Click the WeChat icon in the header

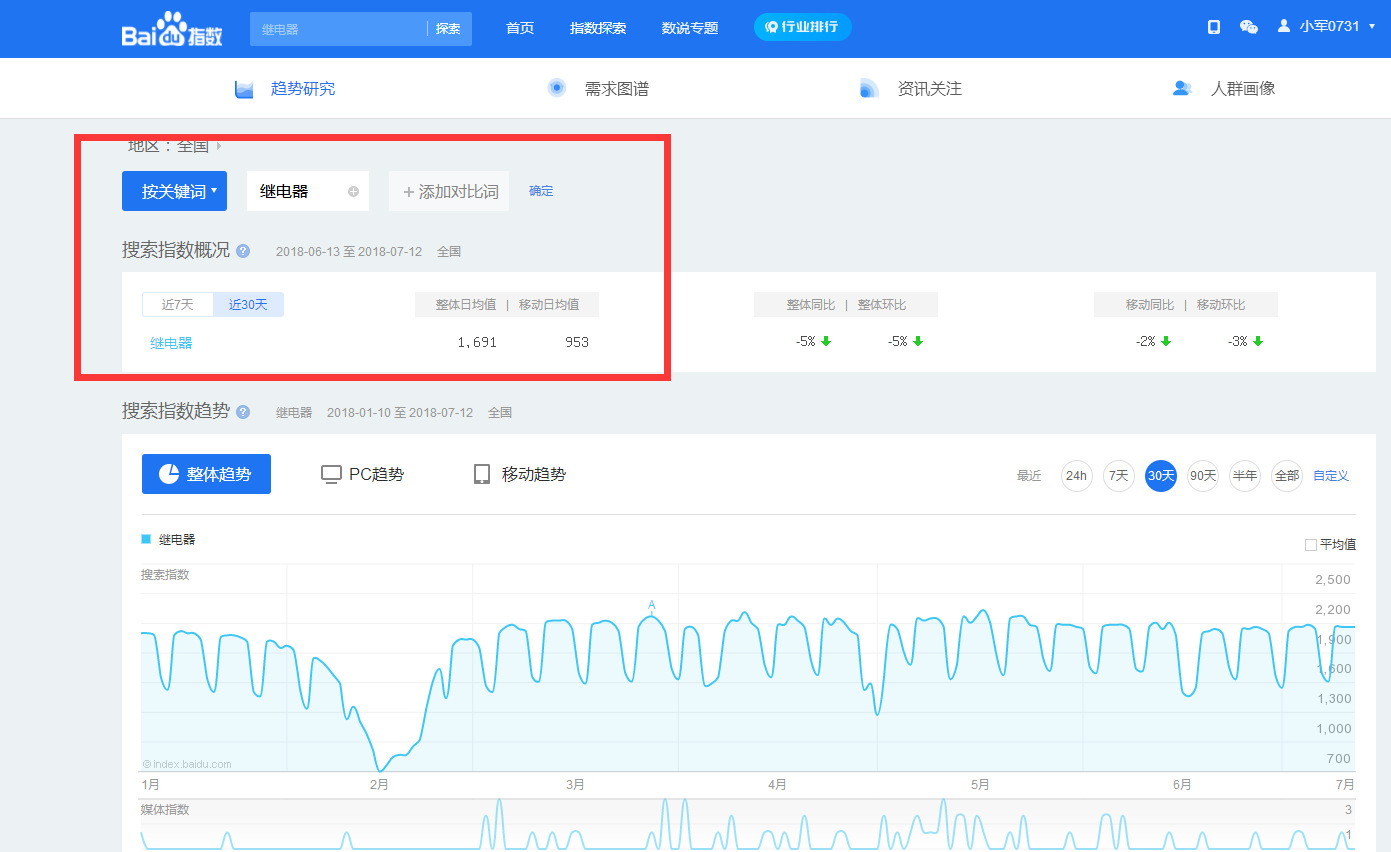1248,27
